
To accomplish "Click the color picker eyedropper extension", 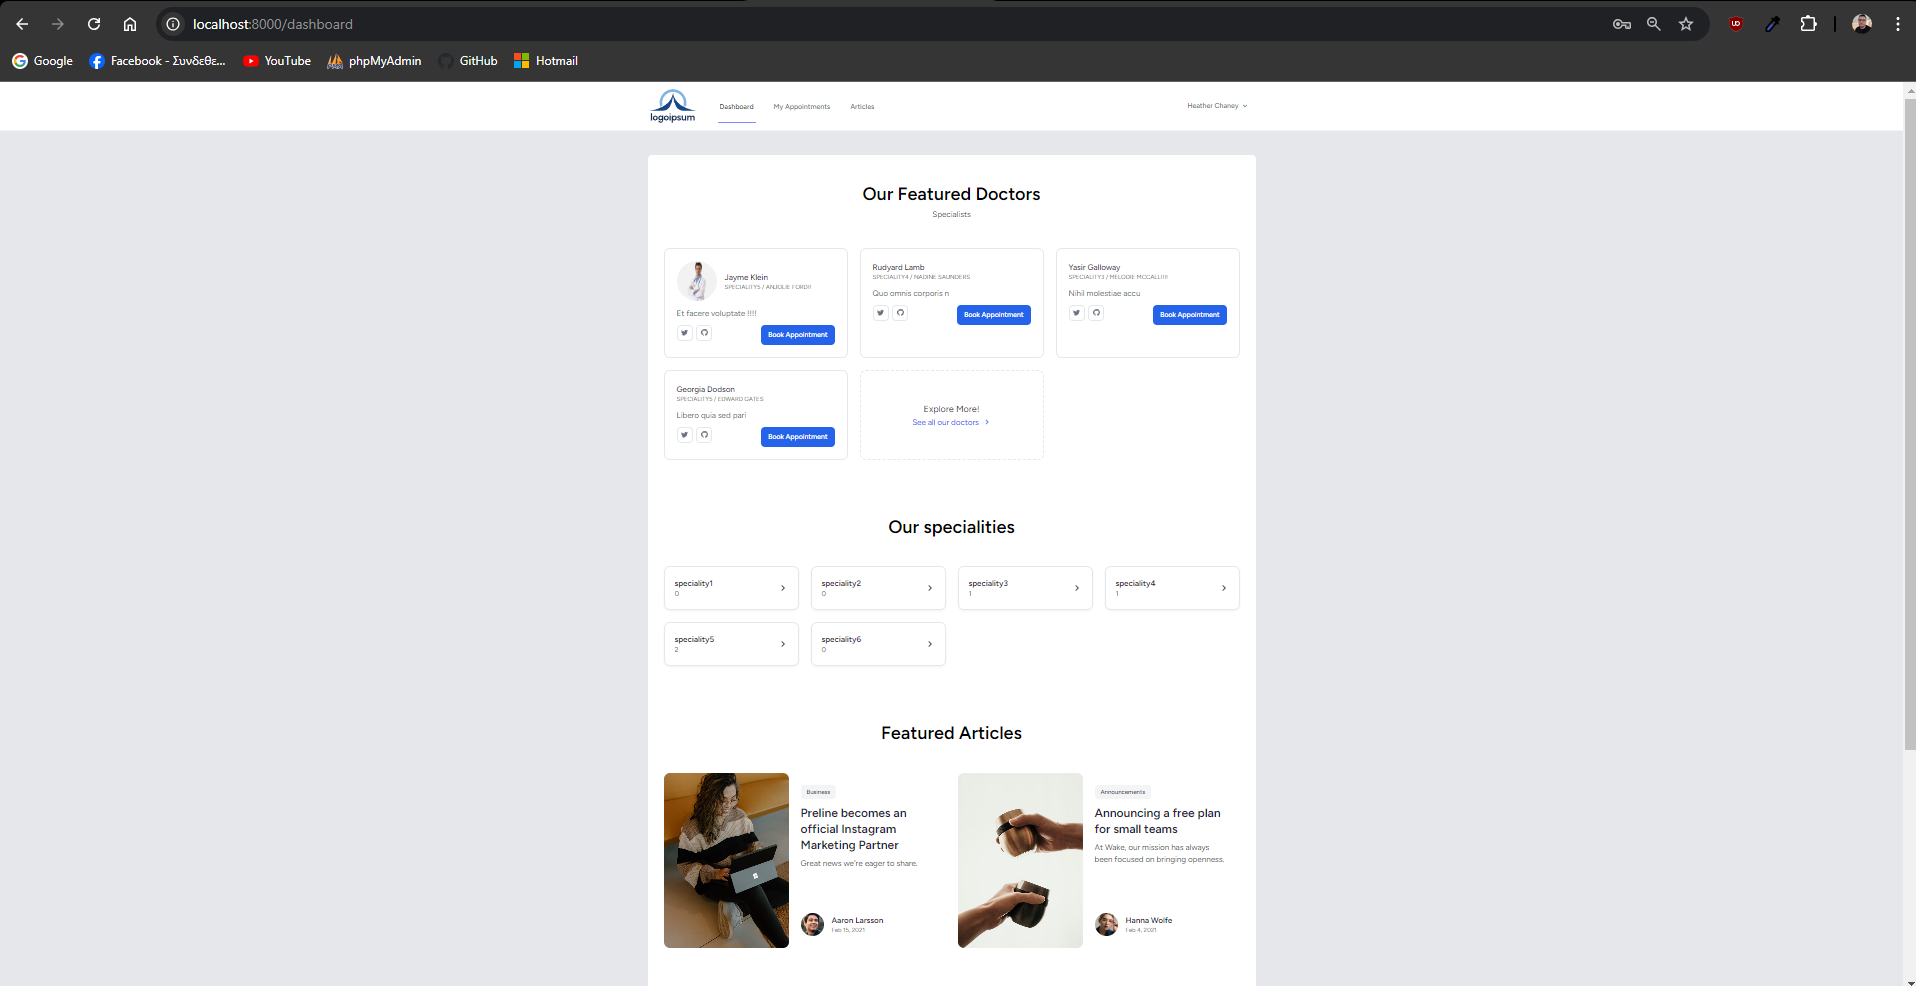I will click(1772, 24).
